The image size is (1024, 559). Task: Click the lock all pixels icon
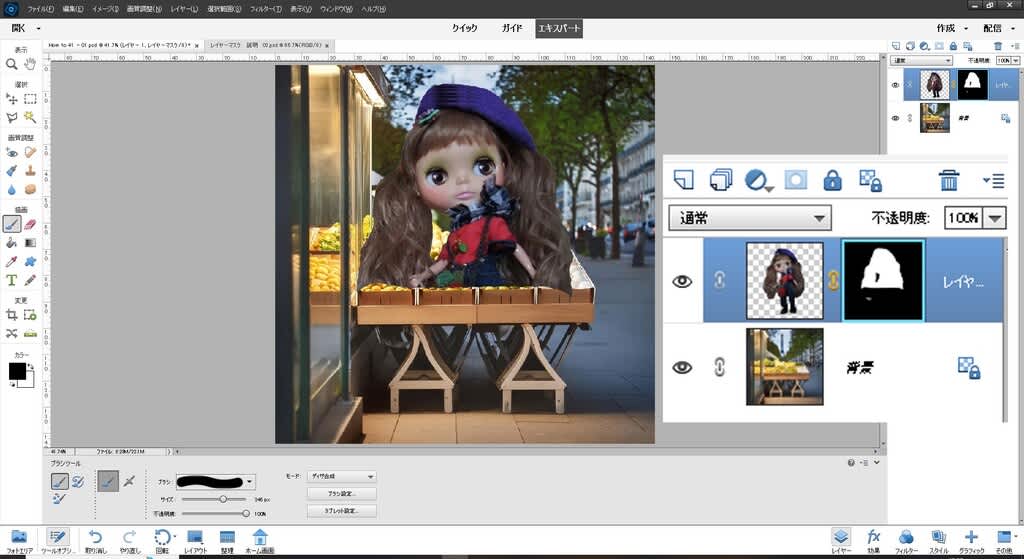click(832, 180)
